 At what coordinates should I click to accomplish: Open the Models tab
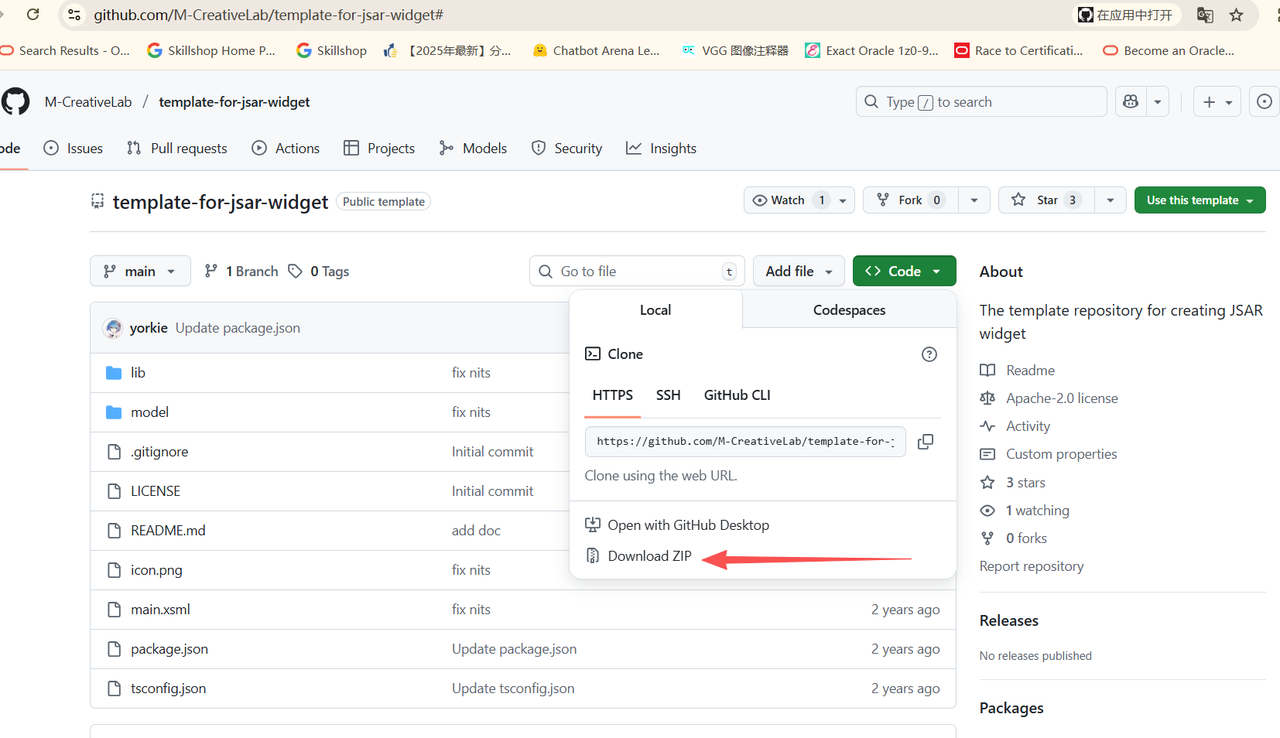(x=473, y=148)
